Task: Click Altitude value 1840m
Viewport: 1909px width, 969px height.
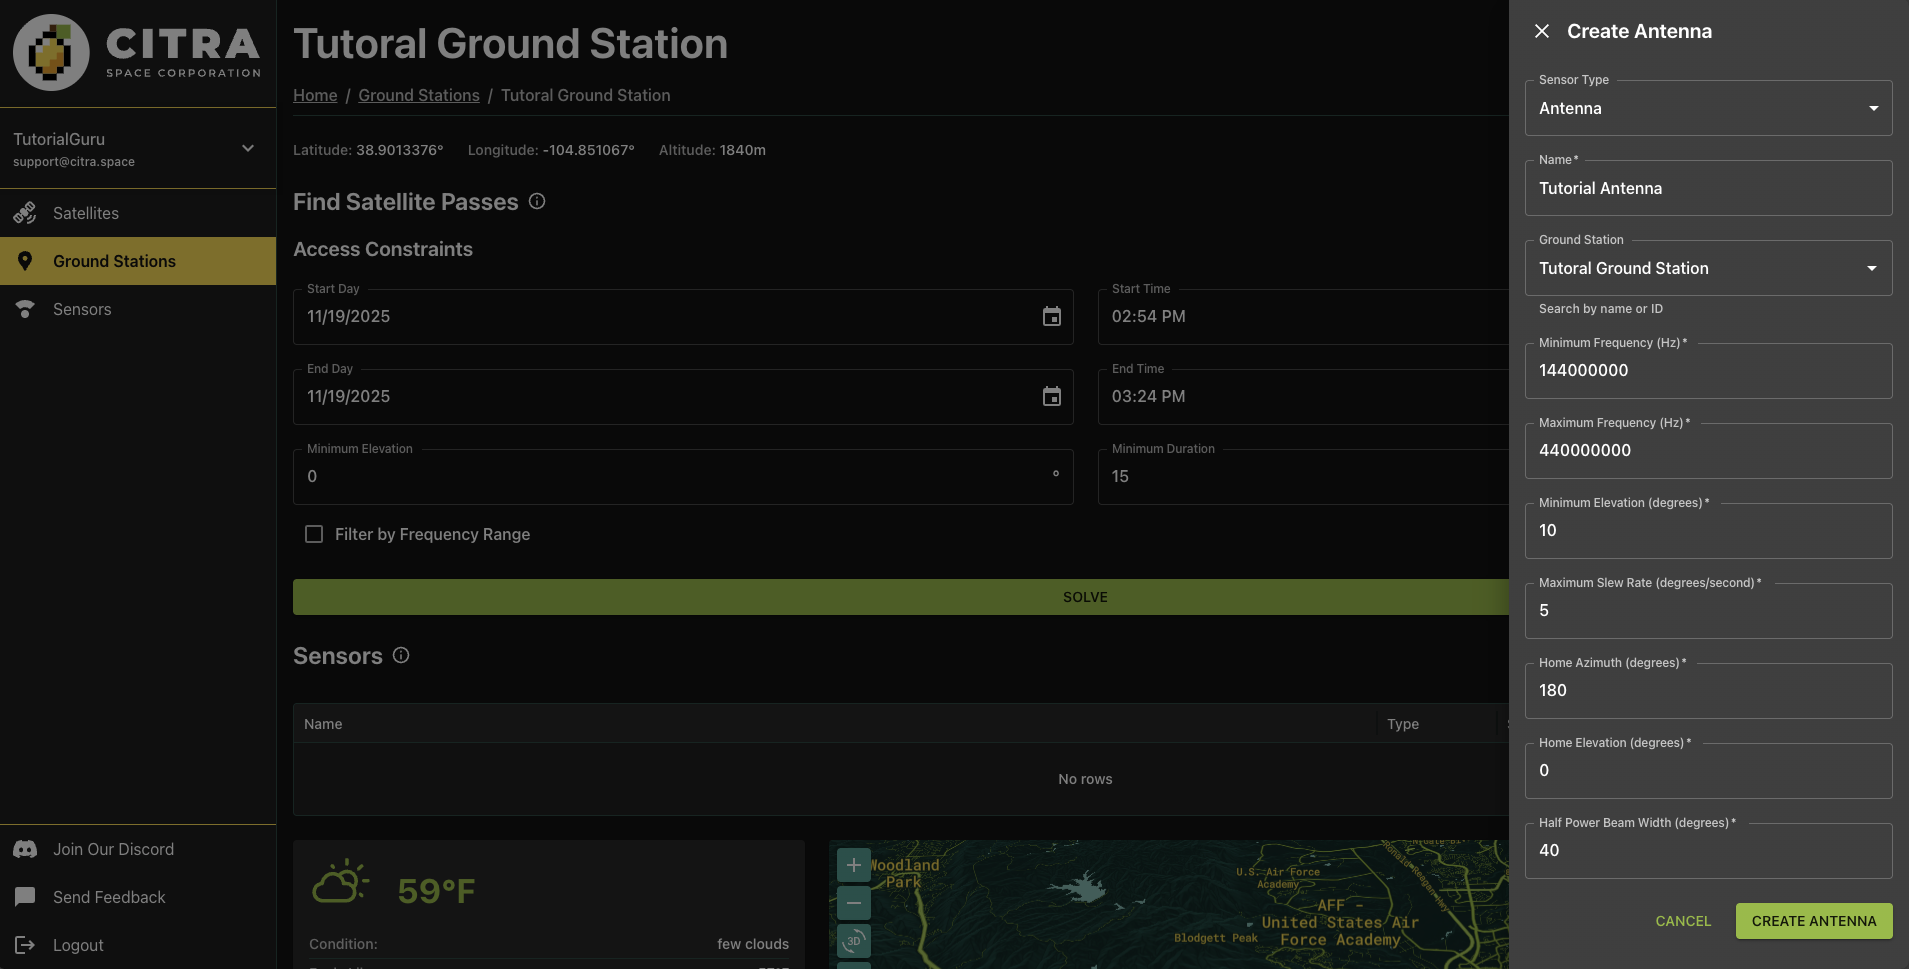Action: [x=743, y=150]
